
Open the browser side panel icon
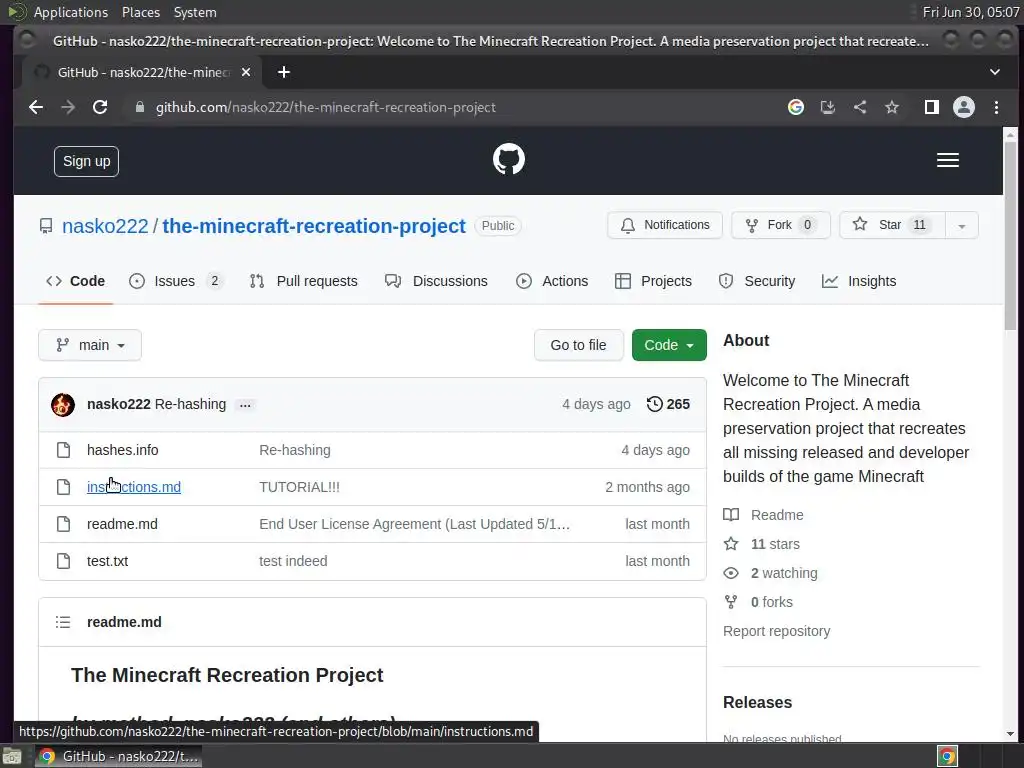(x=932, y=107)
